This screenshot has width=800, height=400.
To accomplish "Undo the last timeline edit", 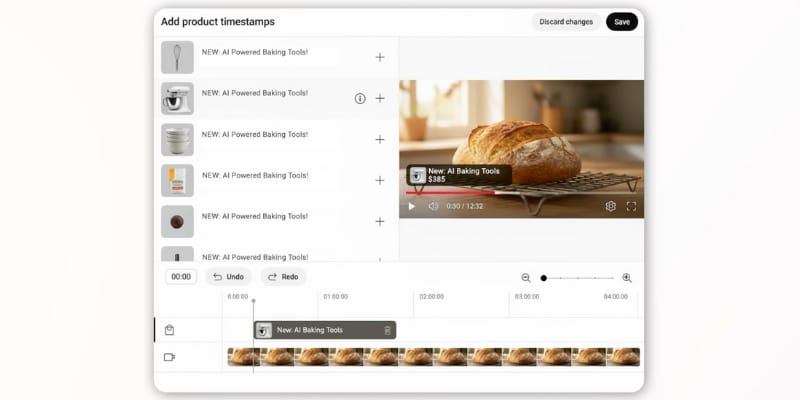I will coord(229,277).
